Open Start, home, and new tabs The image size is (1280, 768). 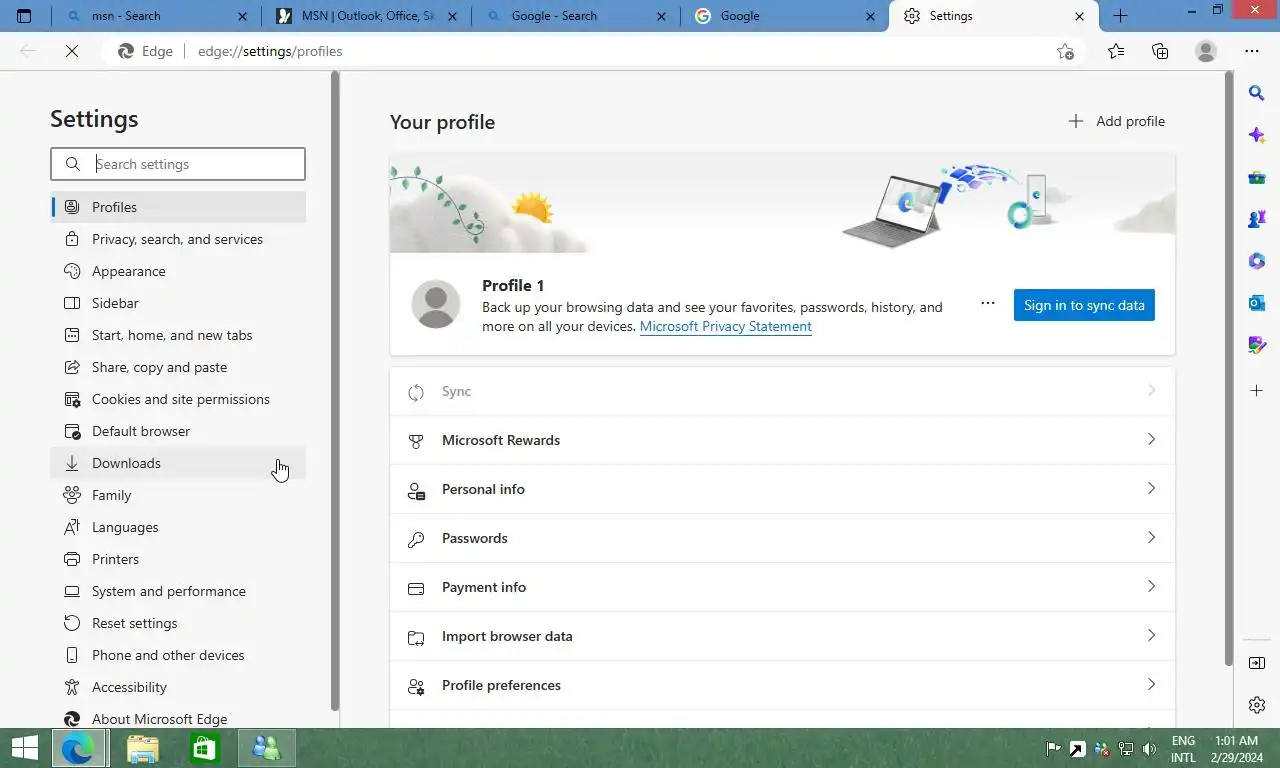pos(178,335)
